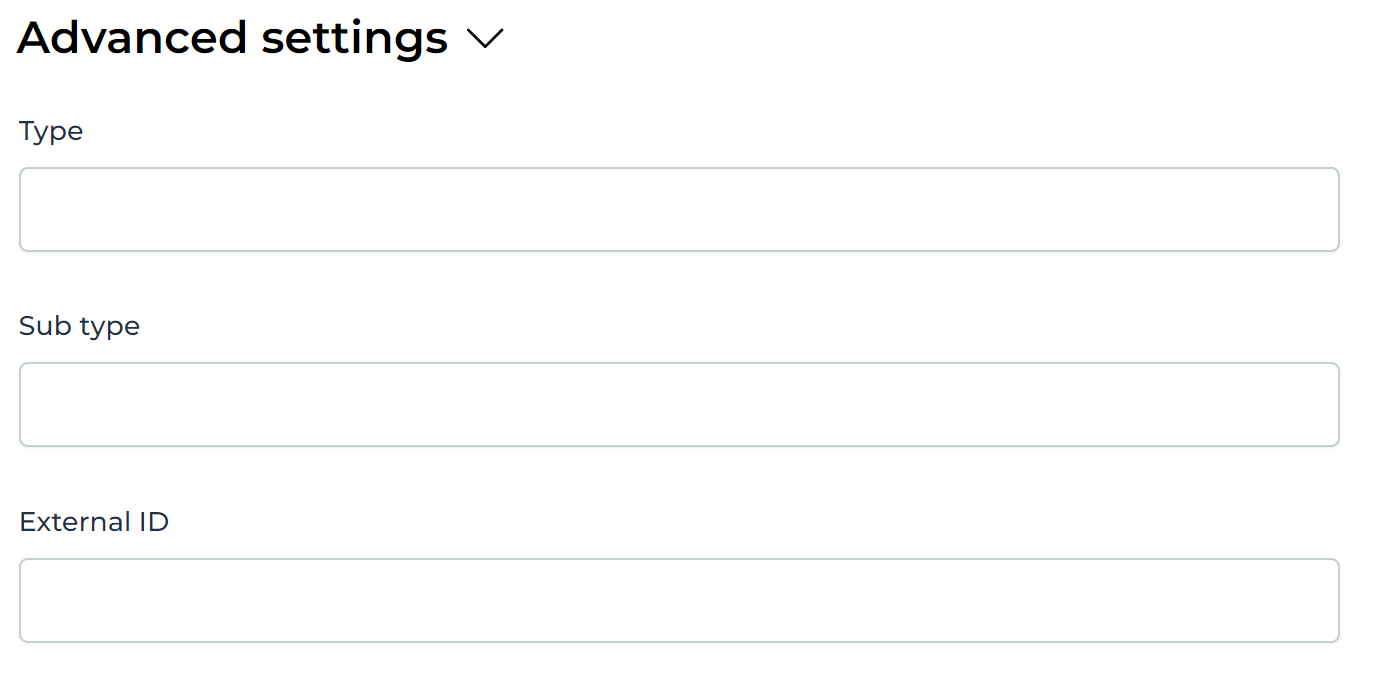Focus the input below the Sub type label

tap(679, 404)
